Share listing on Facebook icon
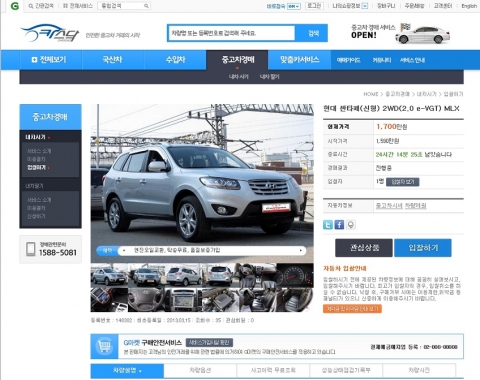Screen dimensions: 480x380 [339, 225]
